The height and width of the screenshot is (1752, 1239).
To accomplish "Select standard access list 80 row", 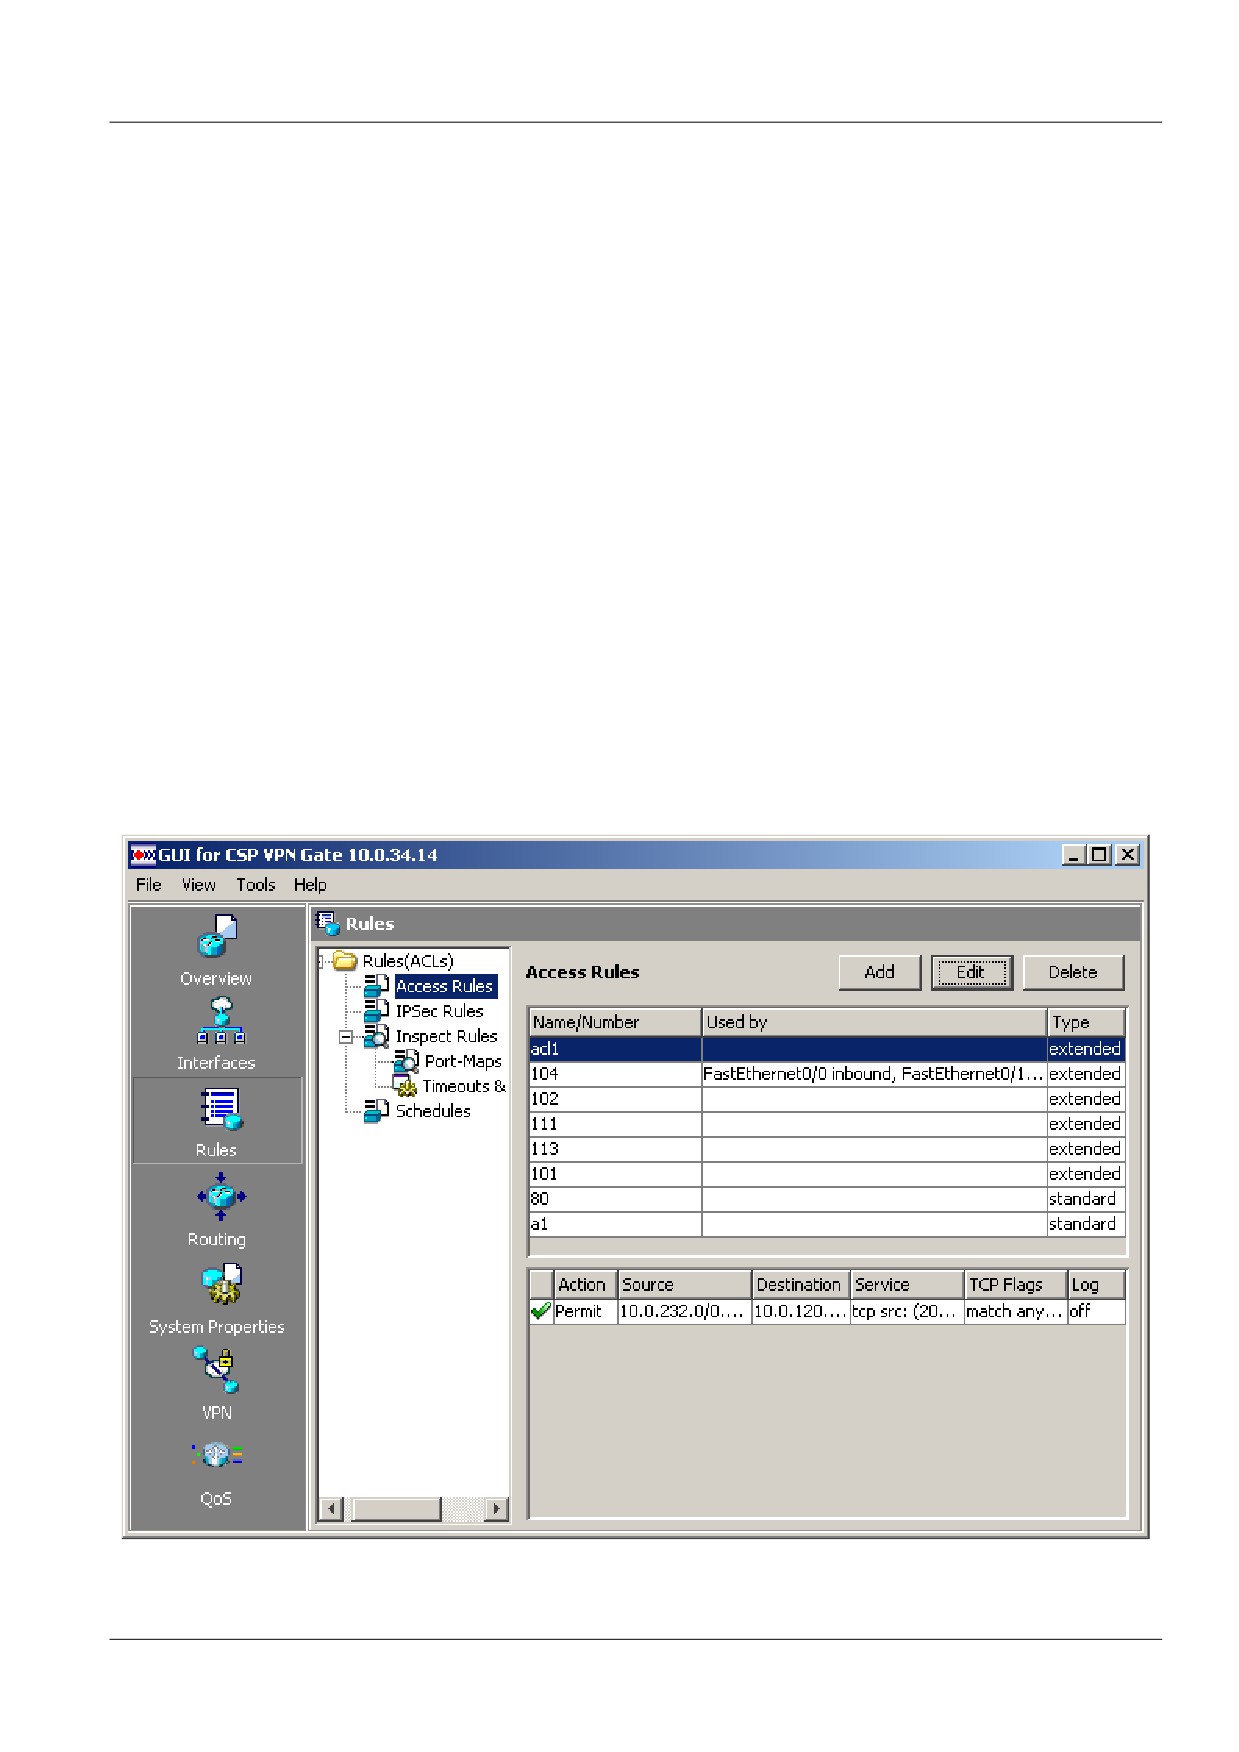I will [827, 1199].
